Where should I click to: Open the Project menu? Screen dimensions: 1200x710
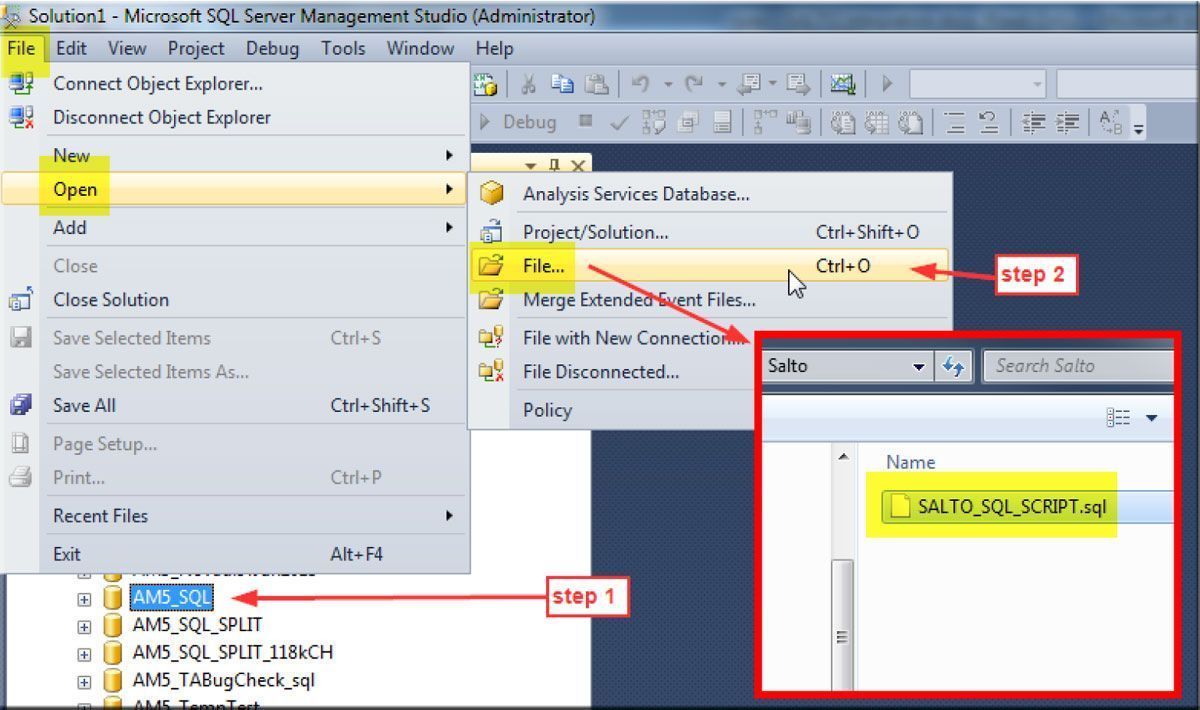point(196,48)
